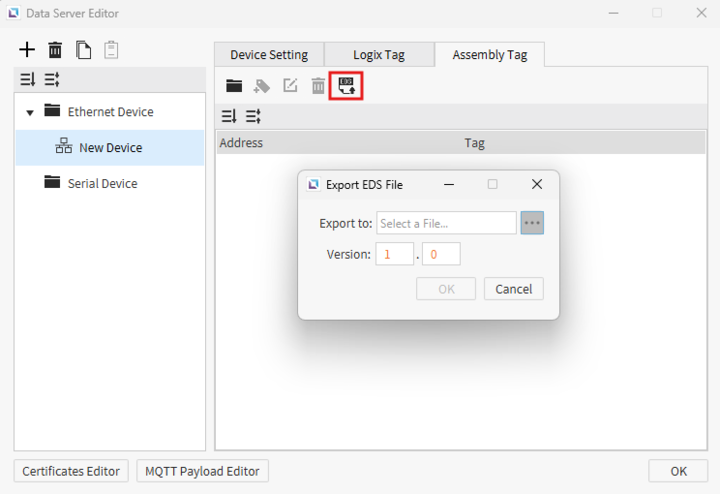Viewport: 720px width, 494px height.
Task: Click the add tag icon
Action: pos(262,86)
